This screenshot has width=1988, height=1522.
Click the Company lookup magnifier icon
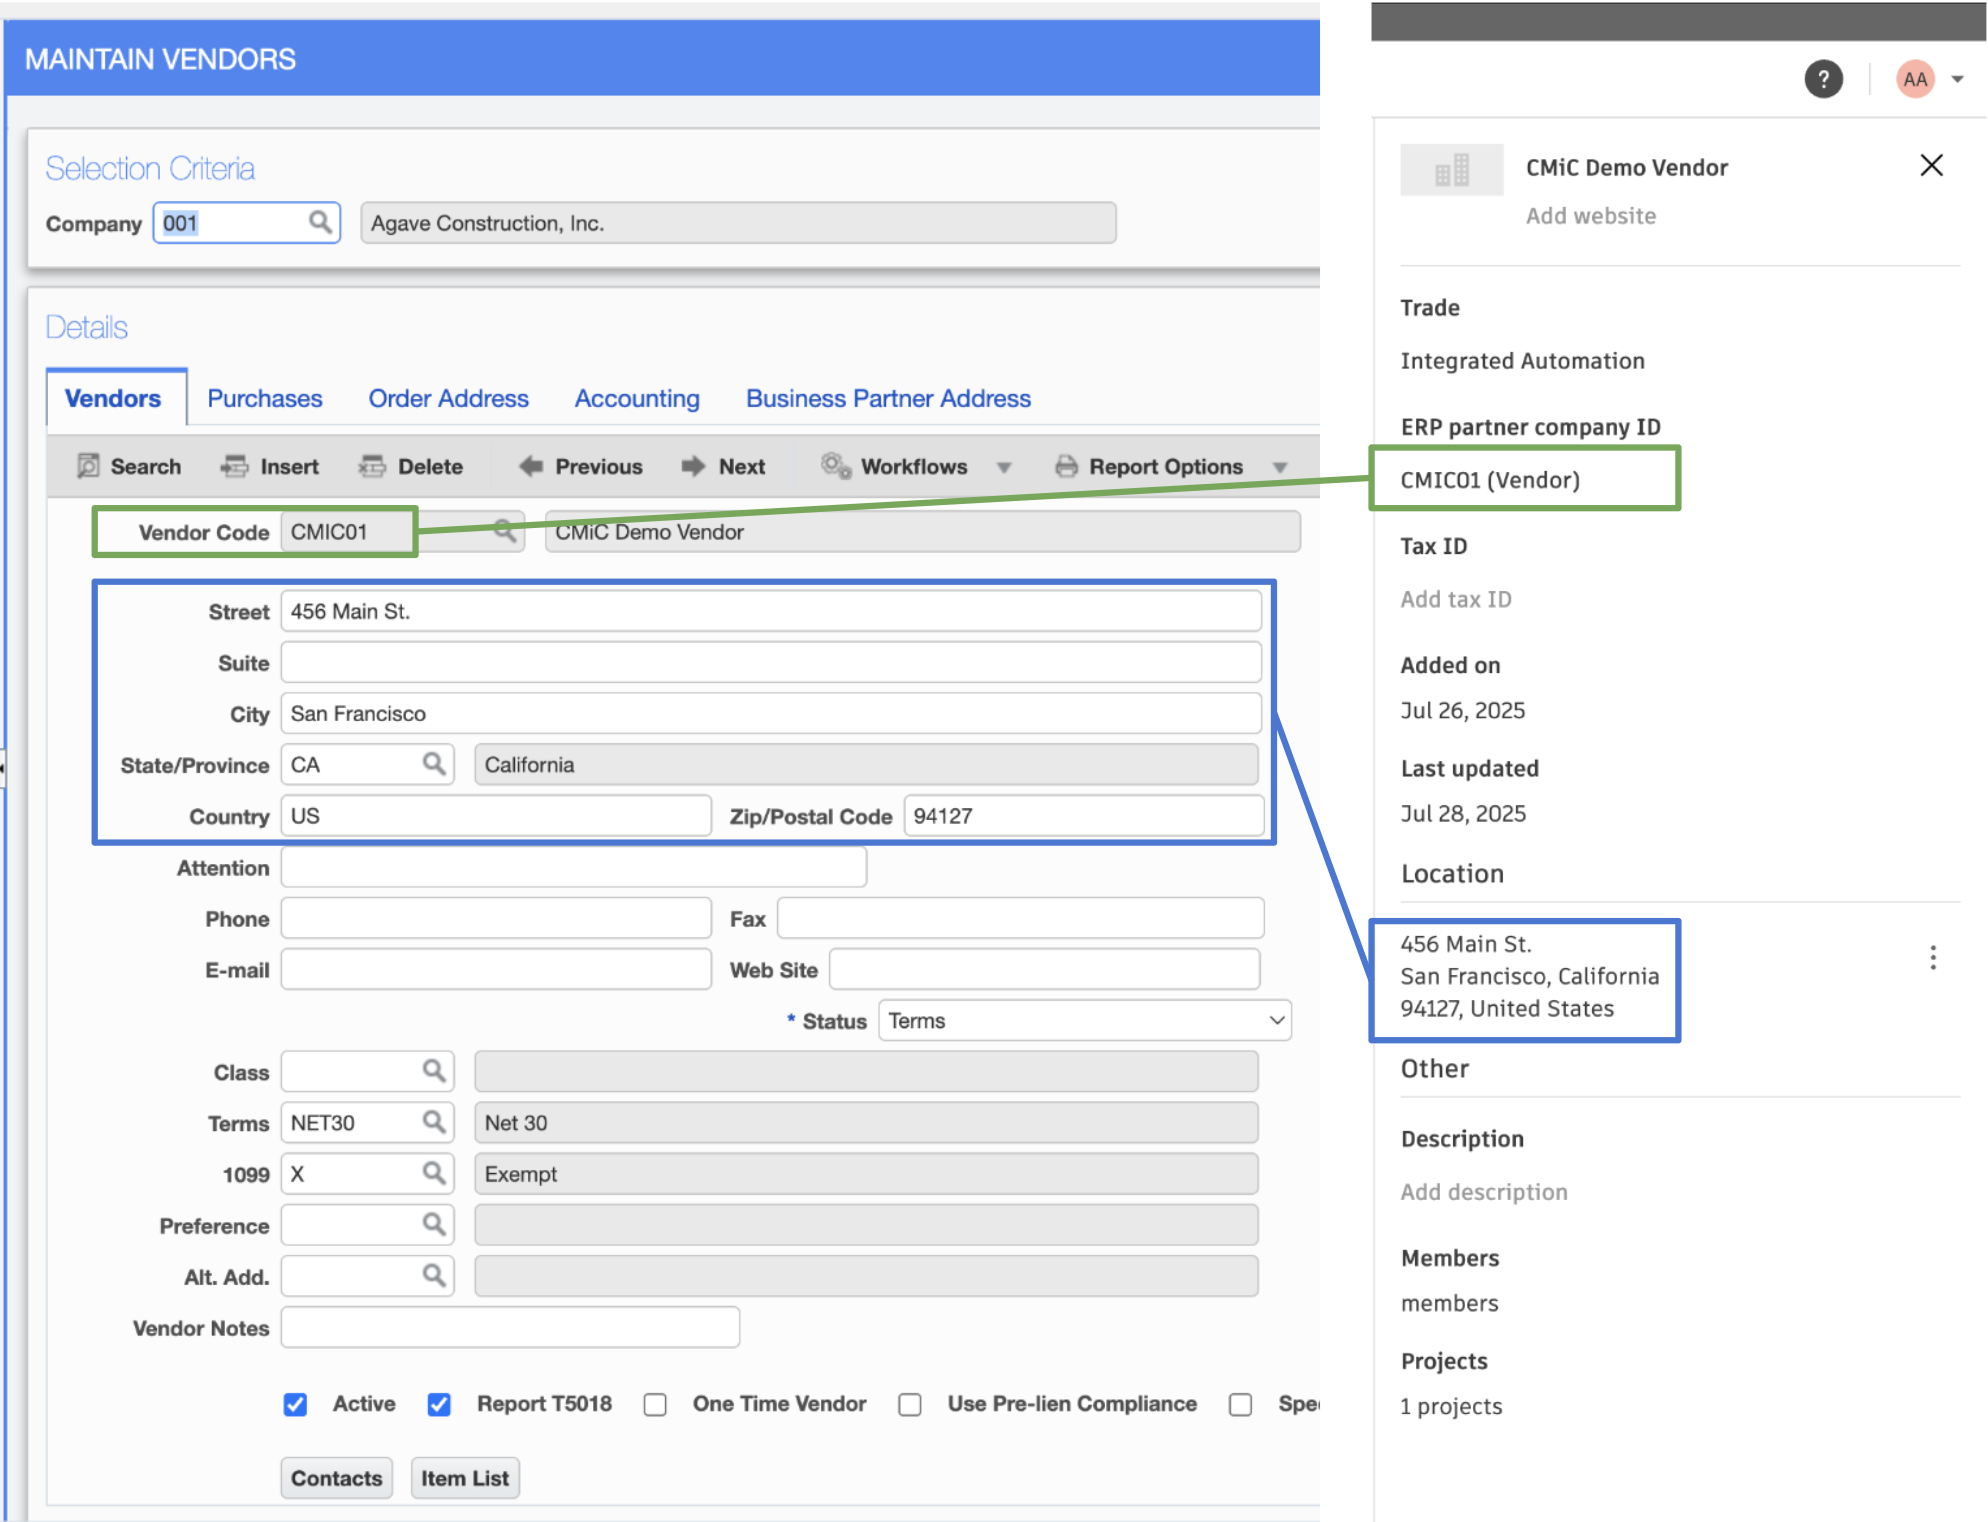coord(320,222)
